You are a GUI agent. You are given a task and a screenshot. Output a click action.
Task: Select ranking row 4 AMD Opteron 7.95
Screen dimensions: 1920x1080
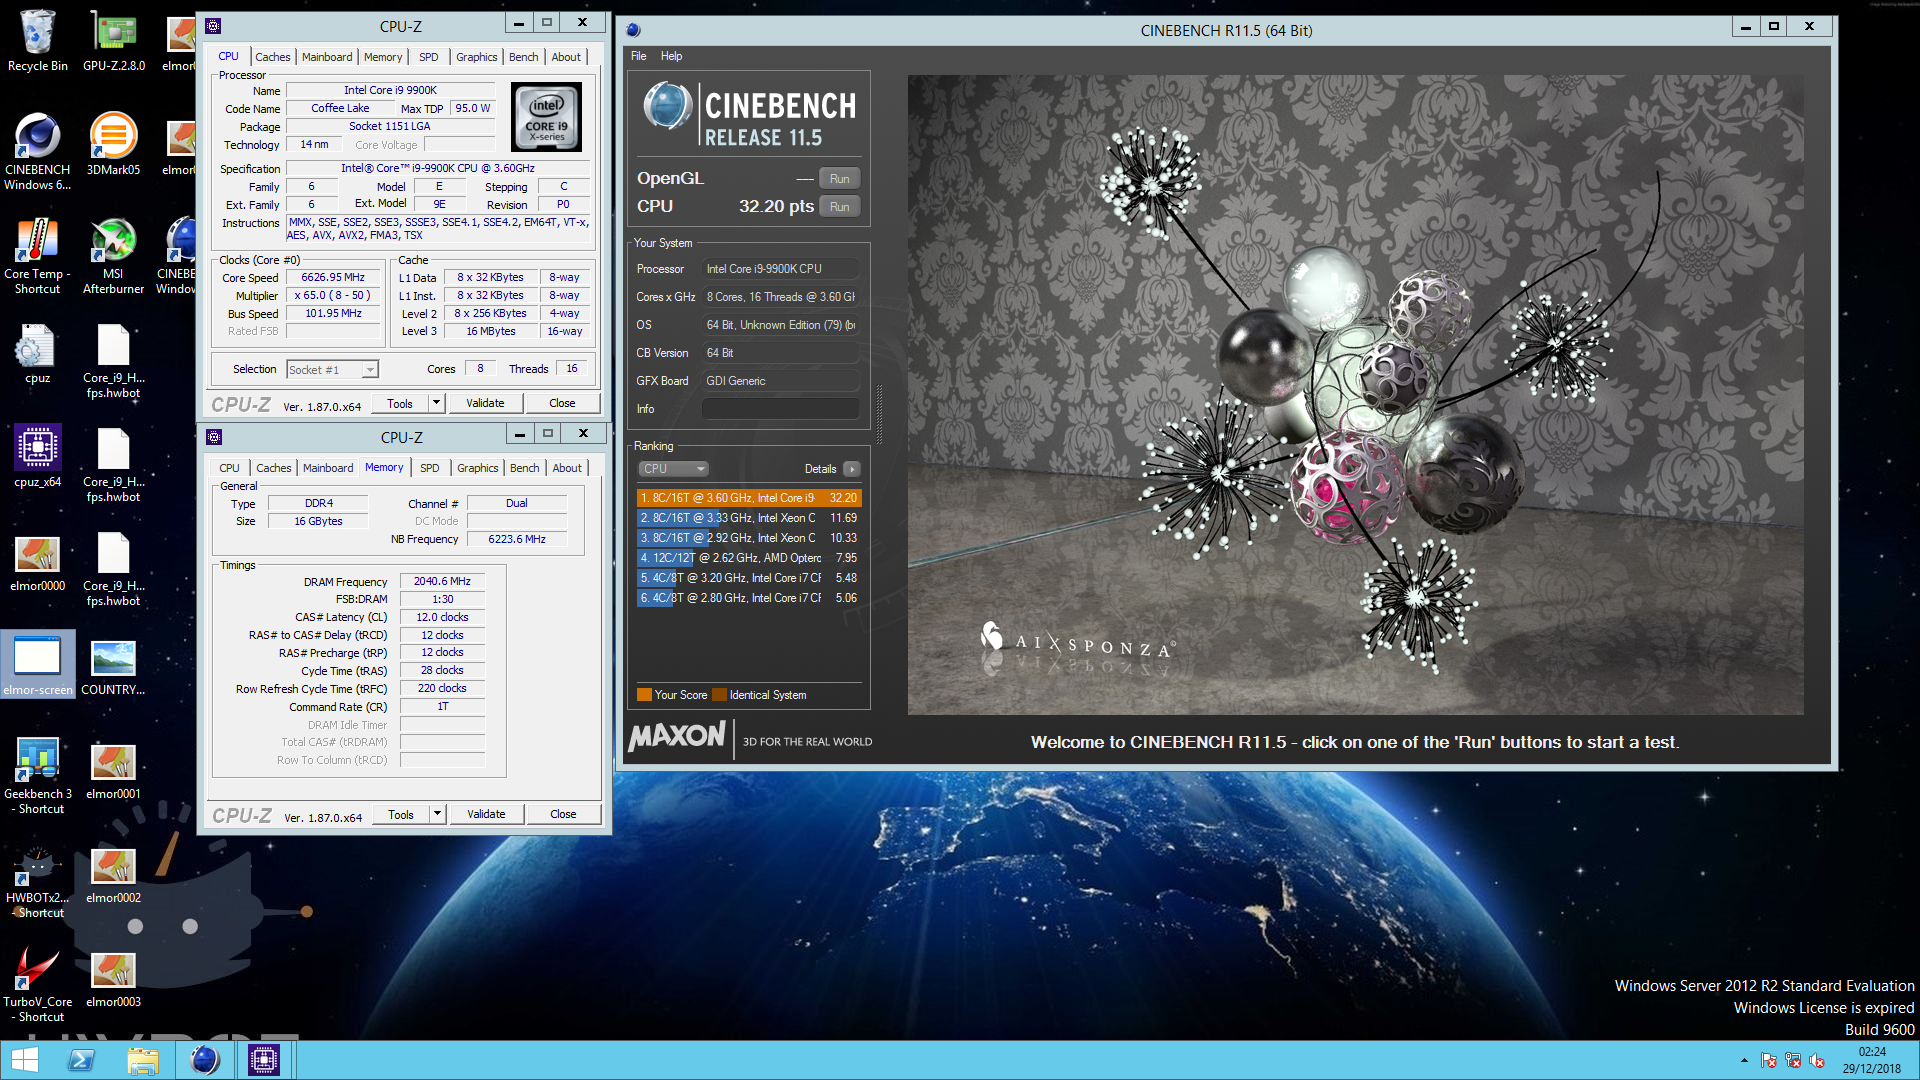749,558
